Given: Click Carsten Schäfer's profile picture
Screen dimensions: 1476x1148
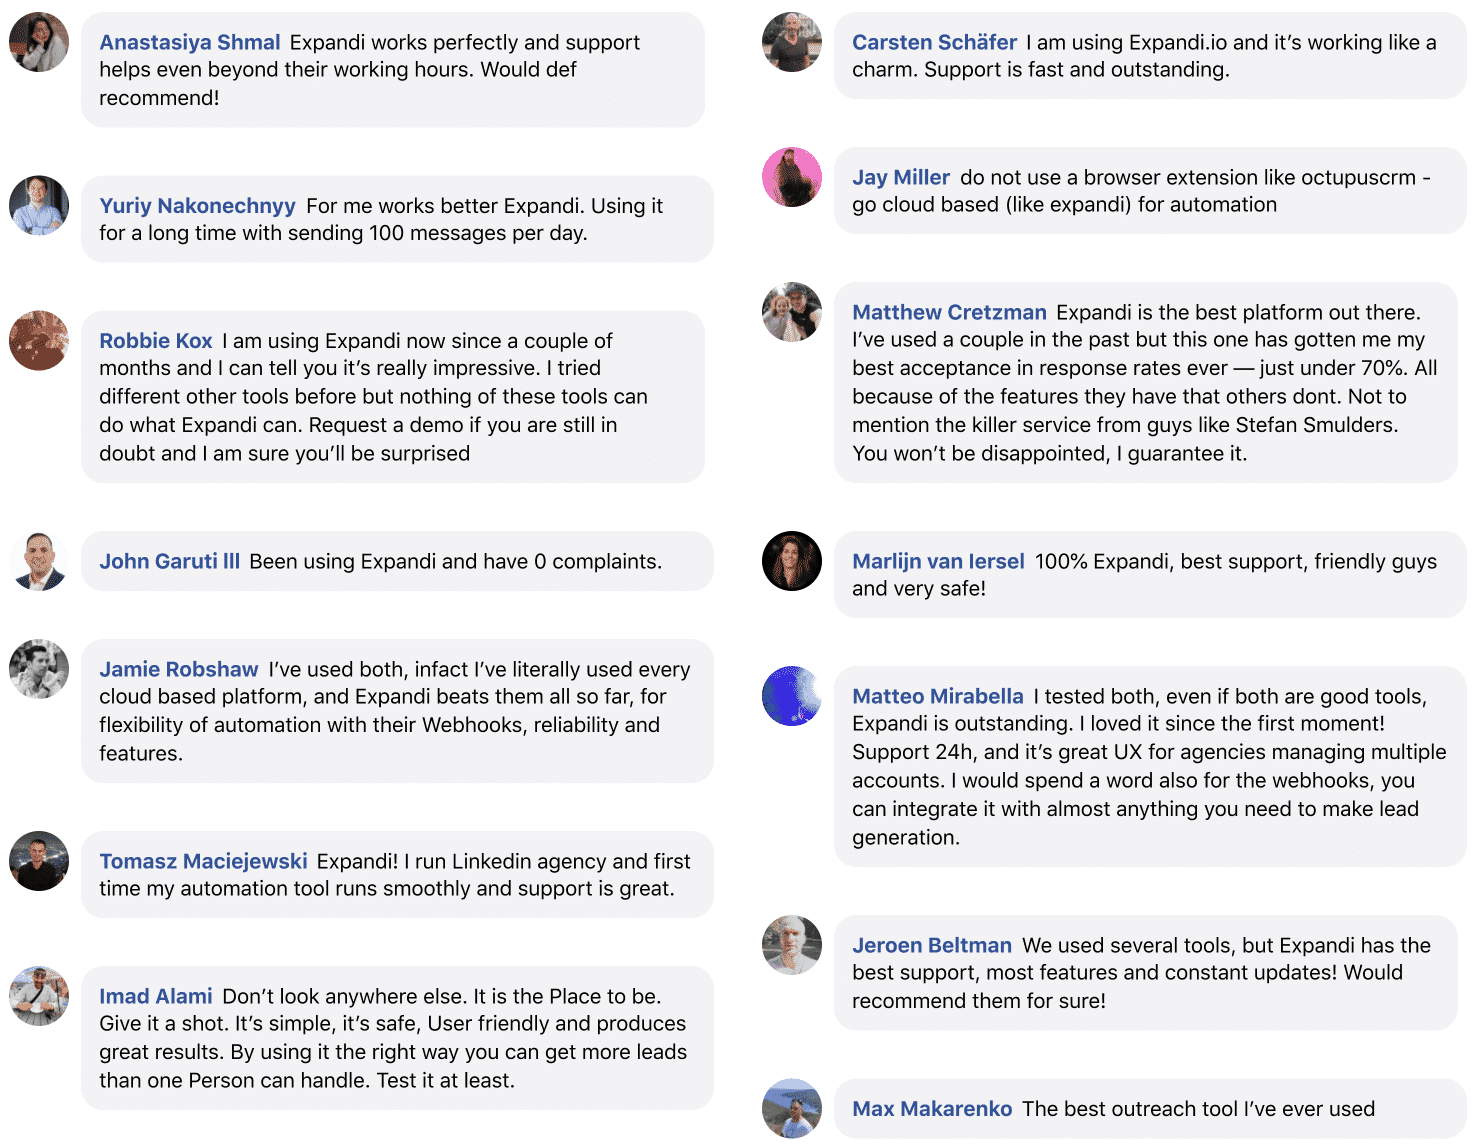Looking at the screenshot, I should (x=792, y=42).
